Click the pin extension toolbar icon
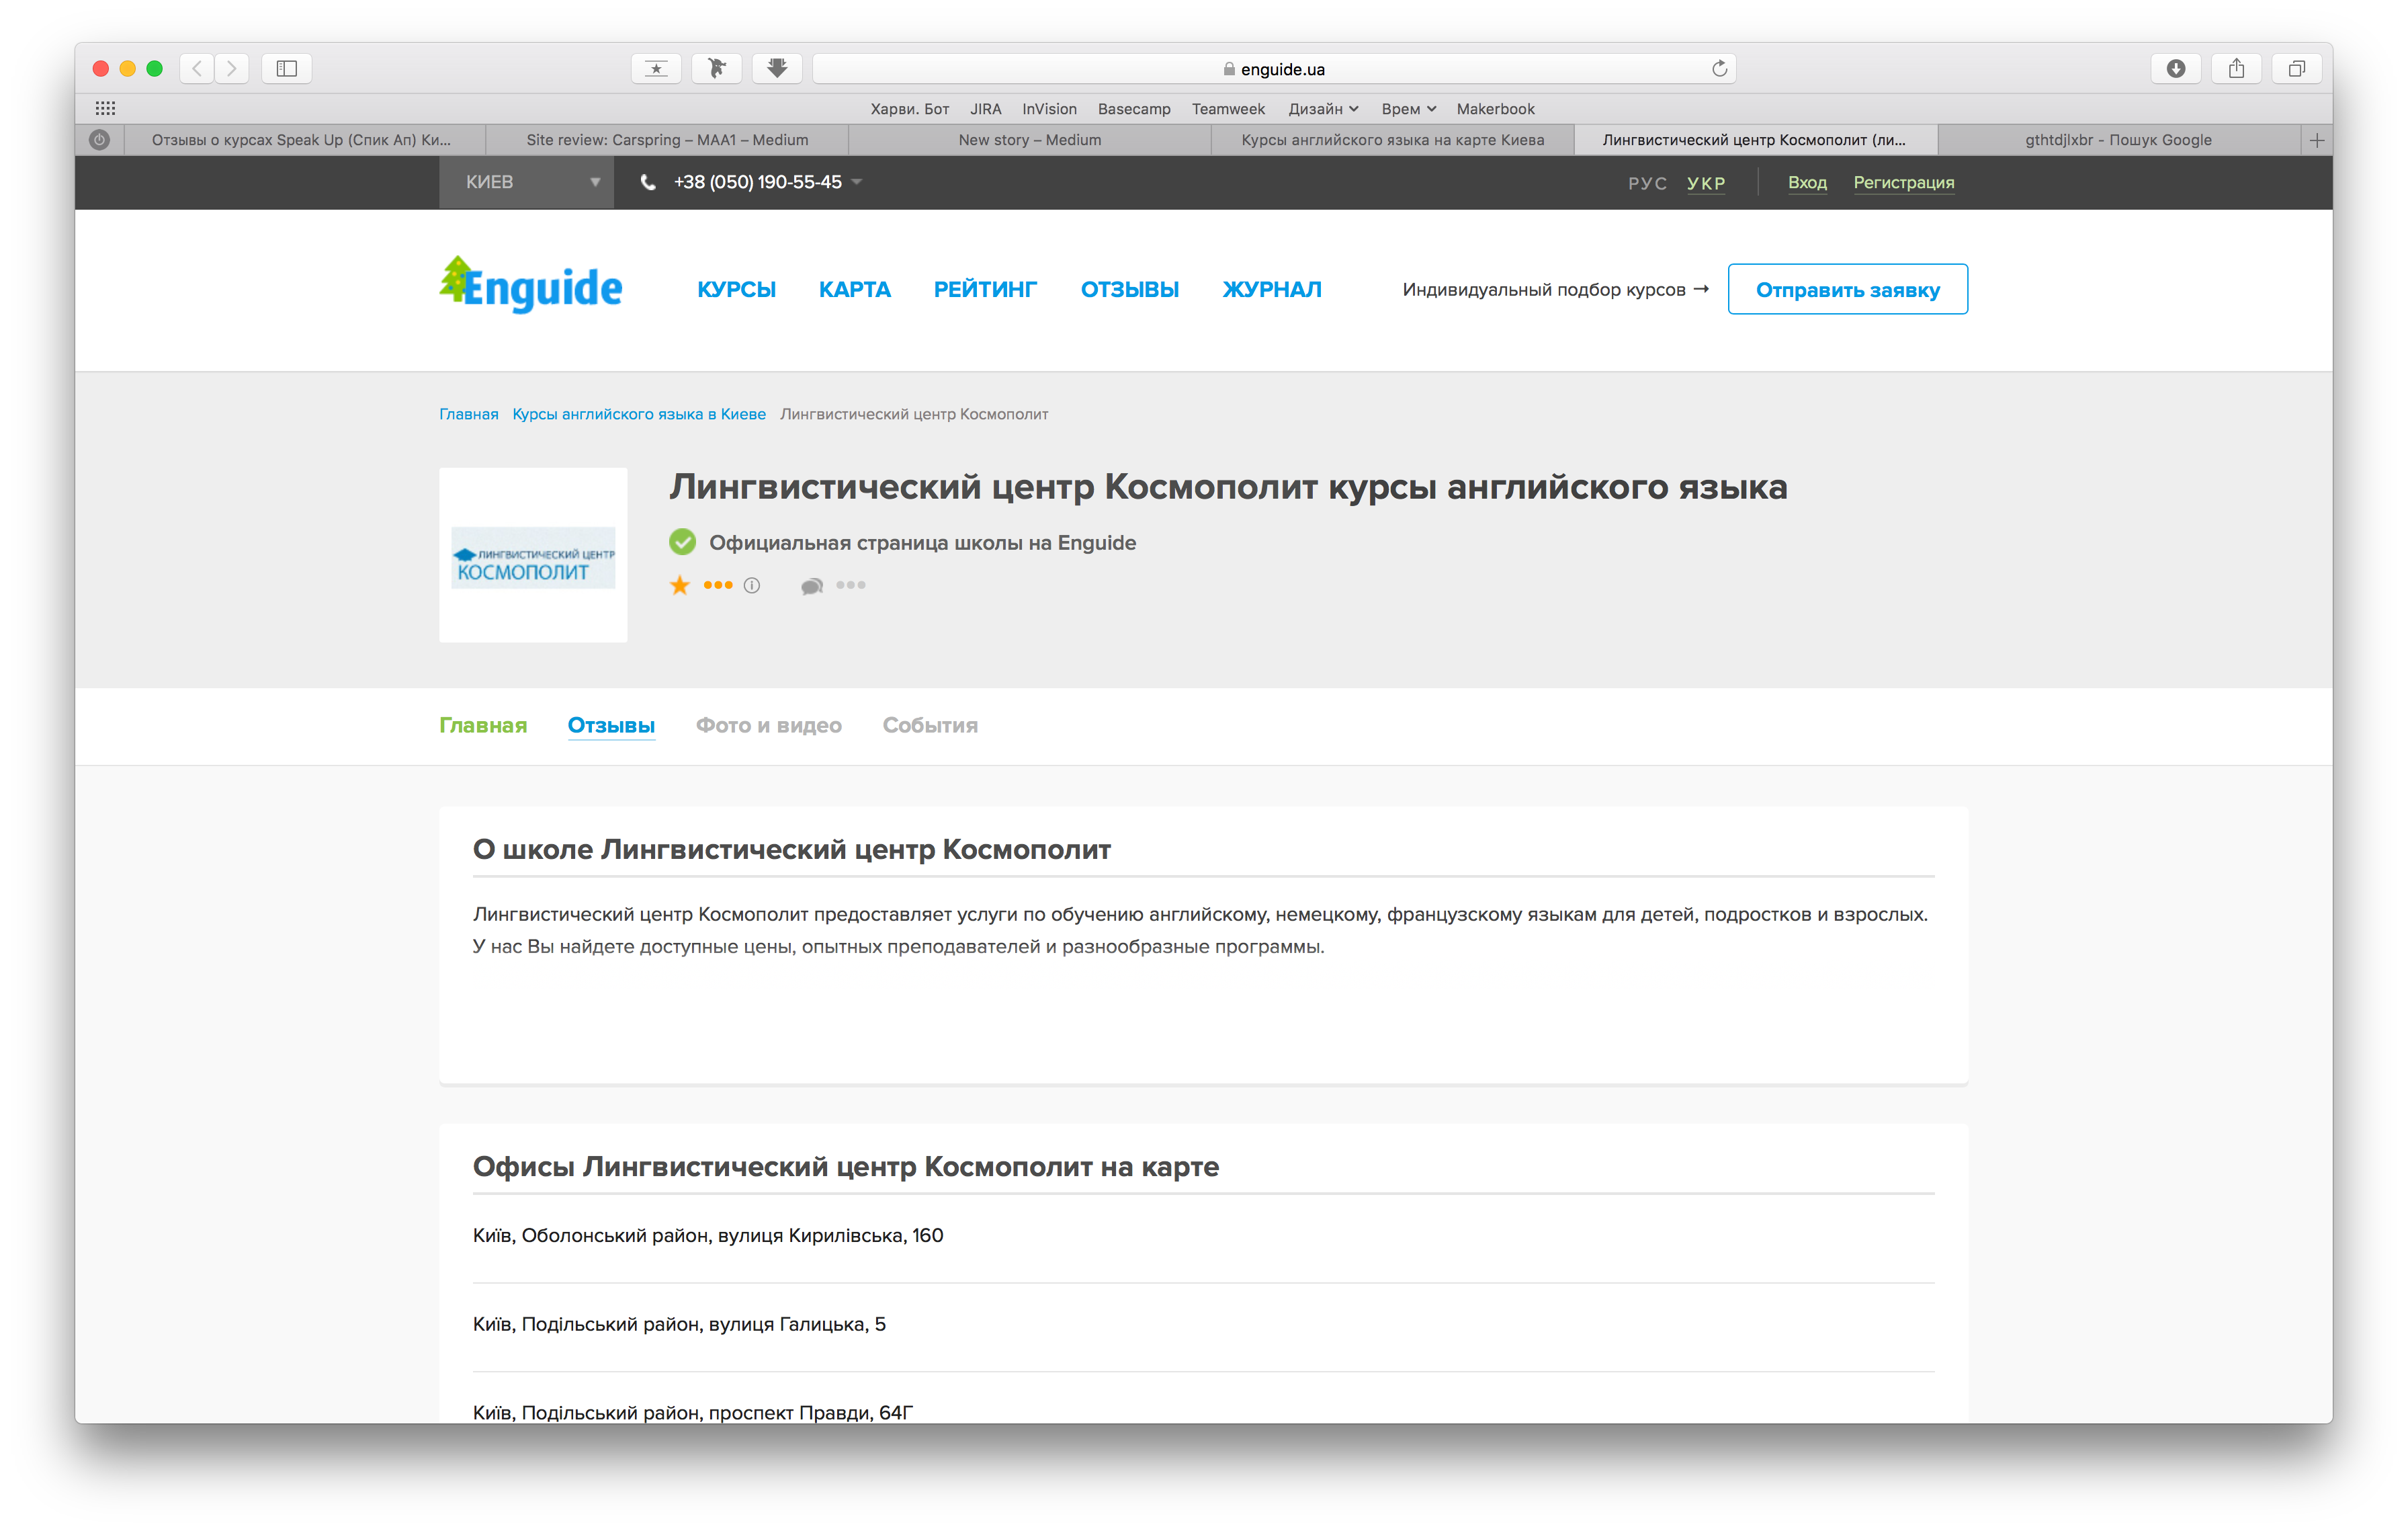The height and width of the screenshot is (1531, 2408). 717,68
